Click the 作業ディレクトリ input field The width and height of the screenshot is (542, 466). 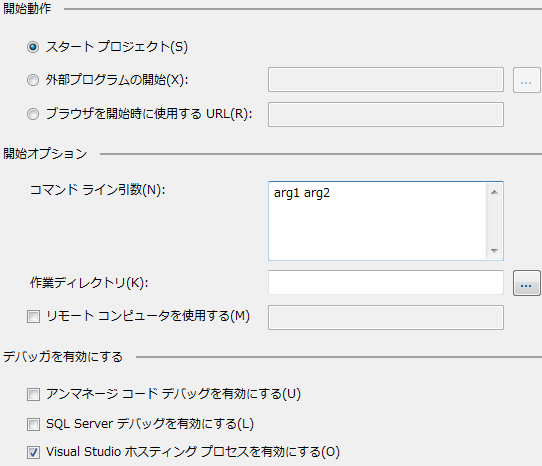pos(386,283)
